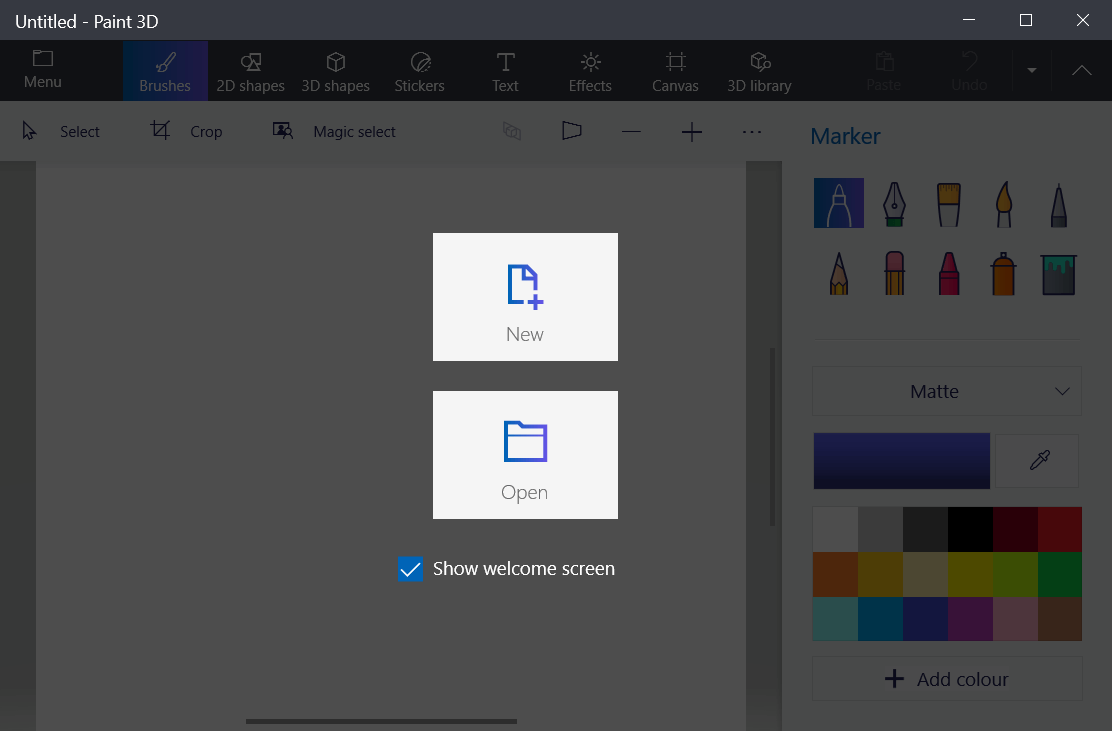
Task: Pick the green colour swatch
Action: click(1060, 574)
